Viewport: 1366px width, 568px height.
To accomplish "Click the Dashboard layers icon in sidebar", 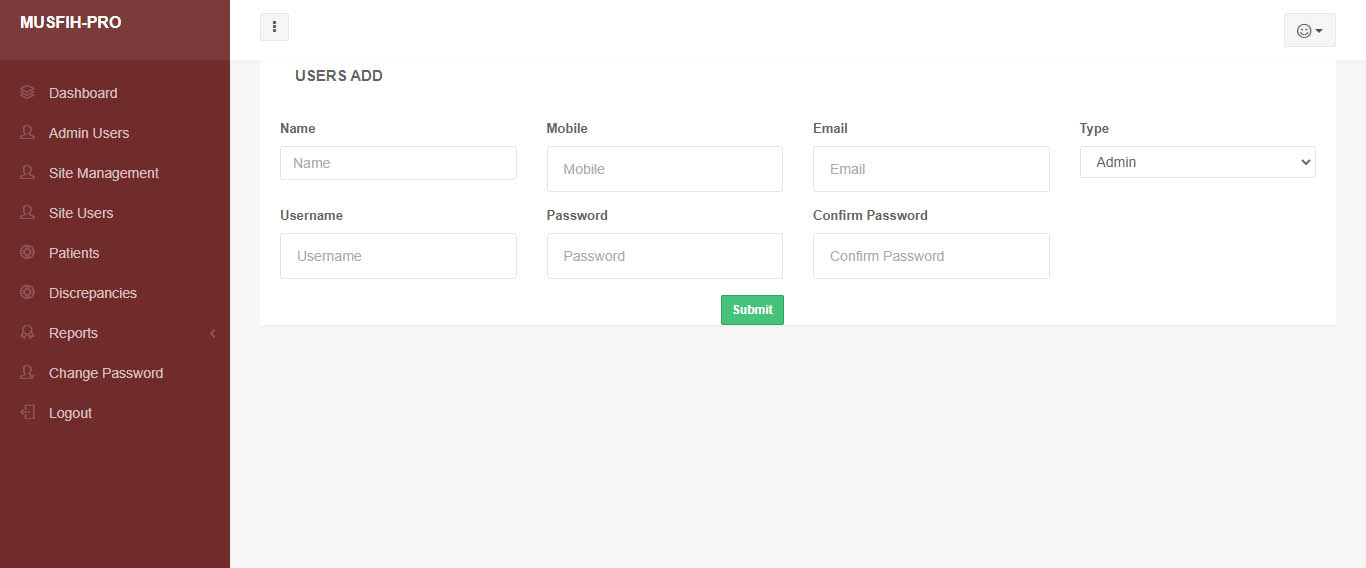I will point(27,92).
